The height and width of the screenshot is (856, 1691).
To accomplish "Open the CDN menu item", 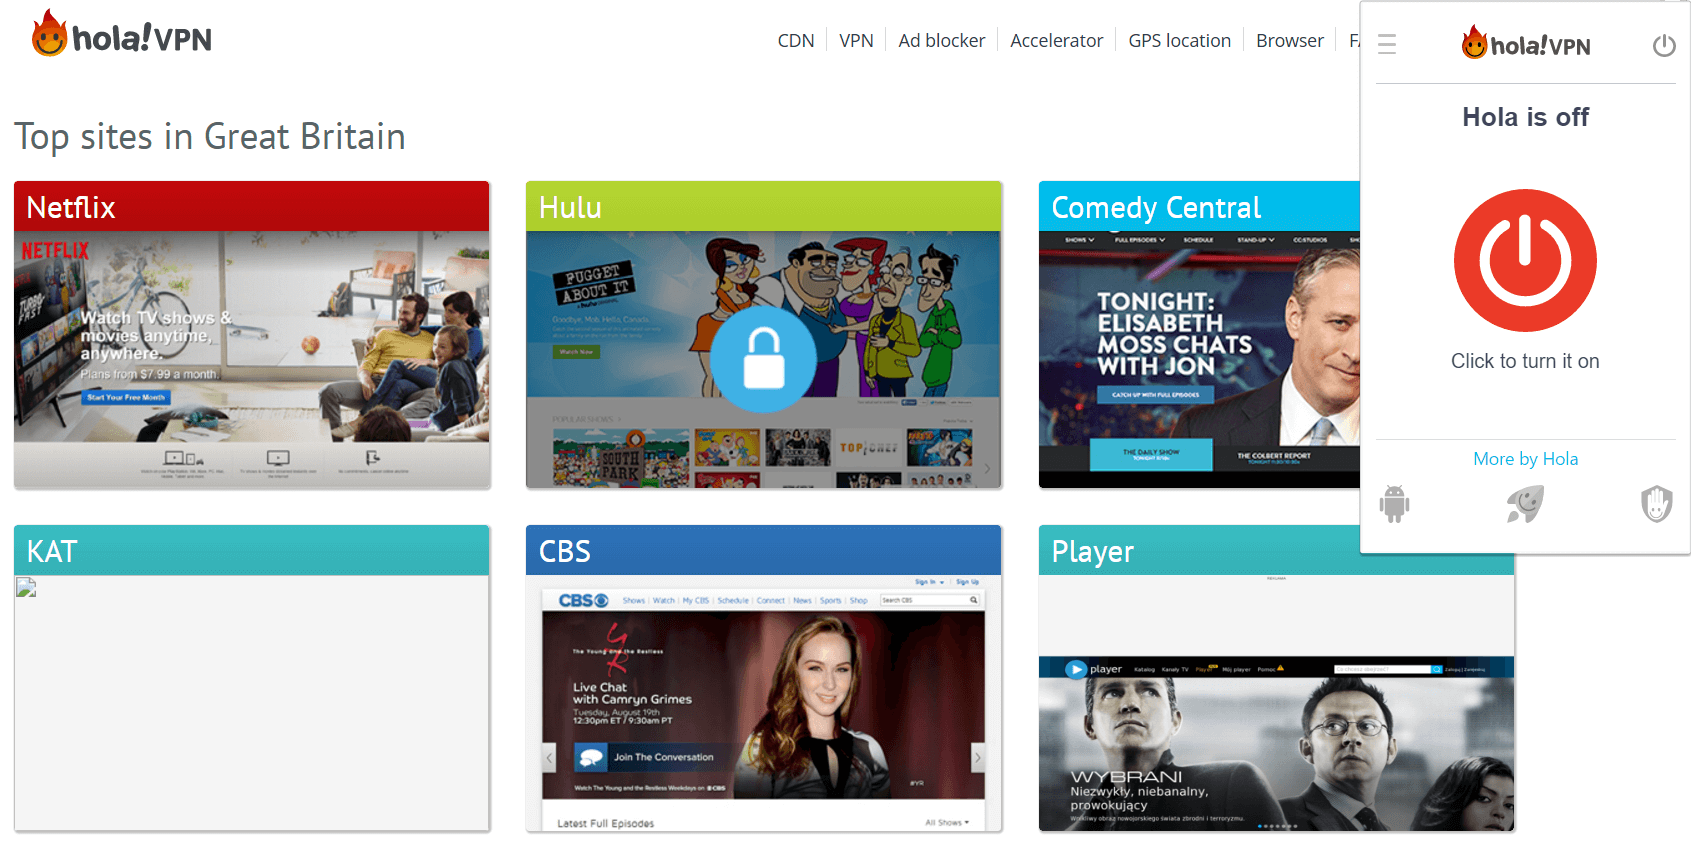I will click(796, 41).
